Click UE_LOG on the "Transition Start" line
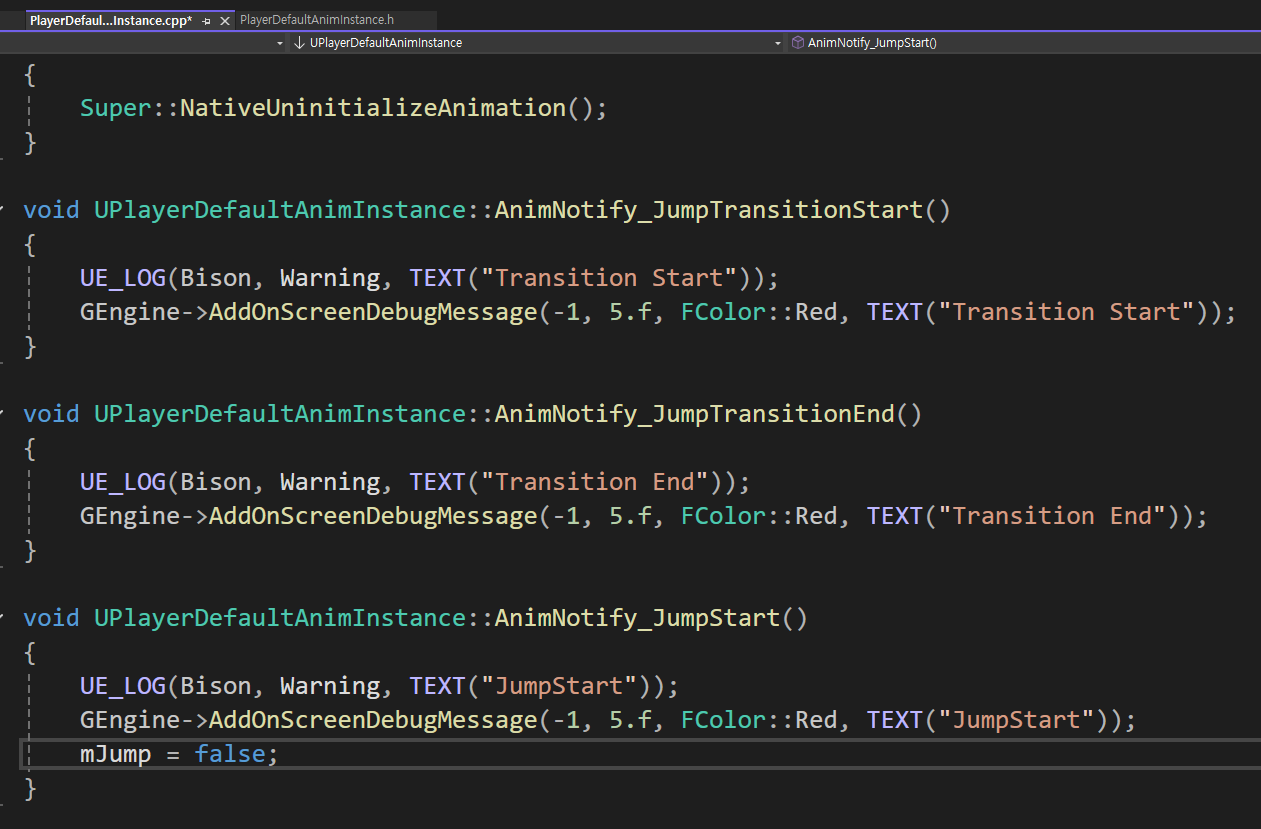 (123, 278)
